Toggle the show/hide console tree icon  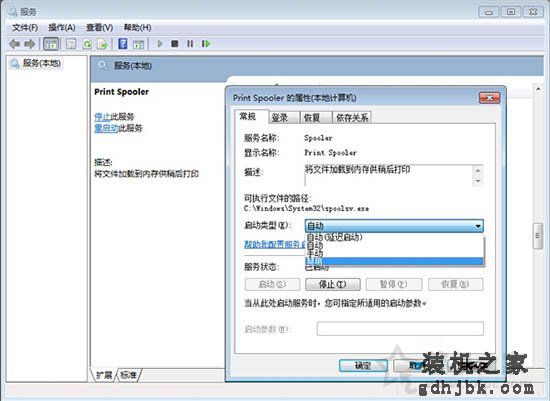click(51, 44)
